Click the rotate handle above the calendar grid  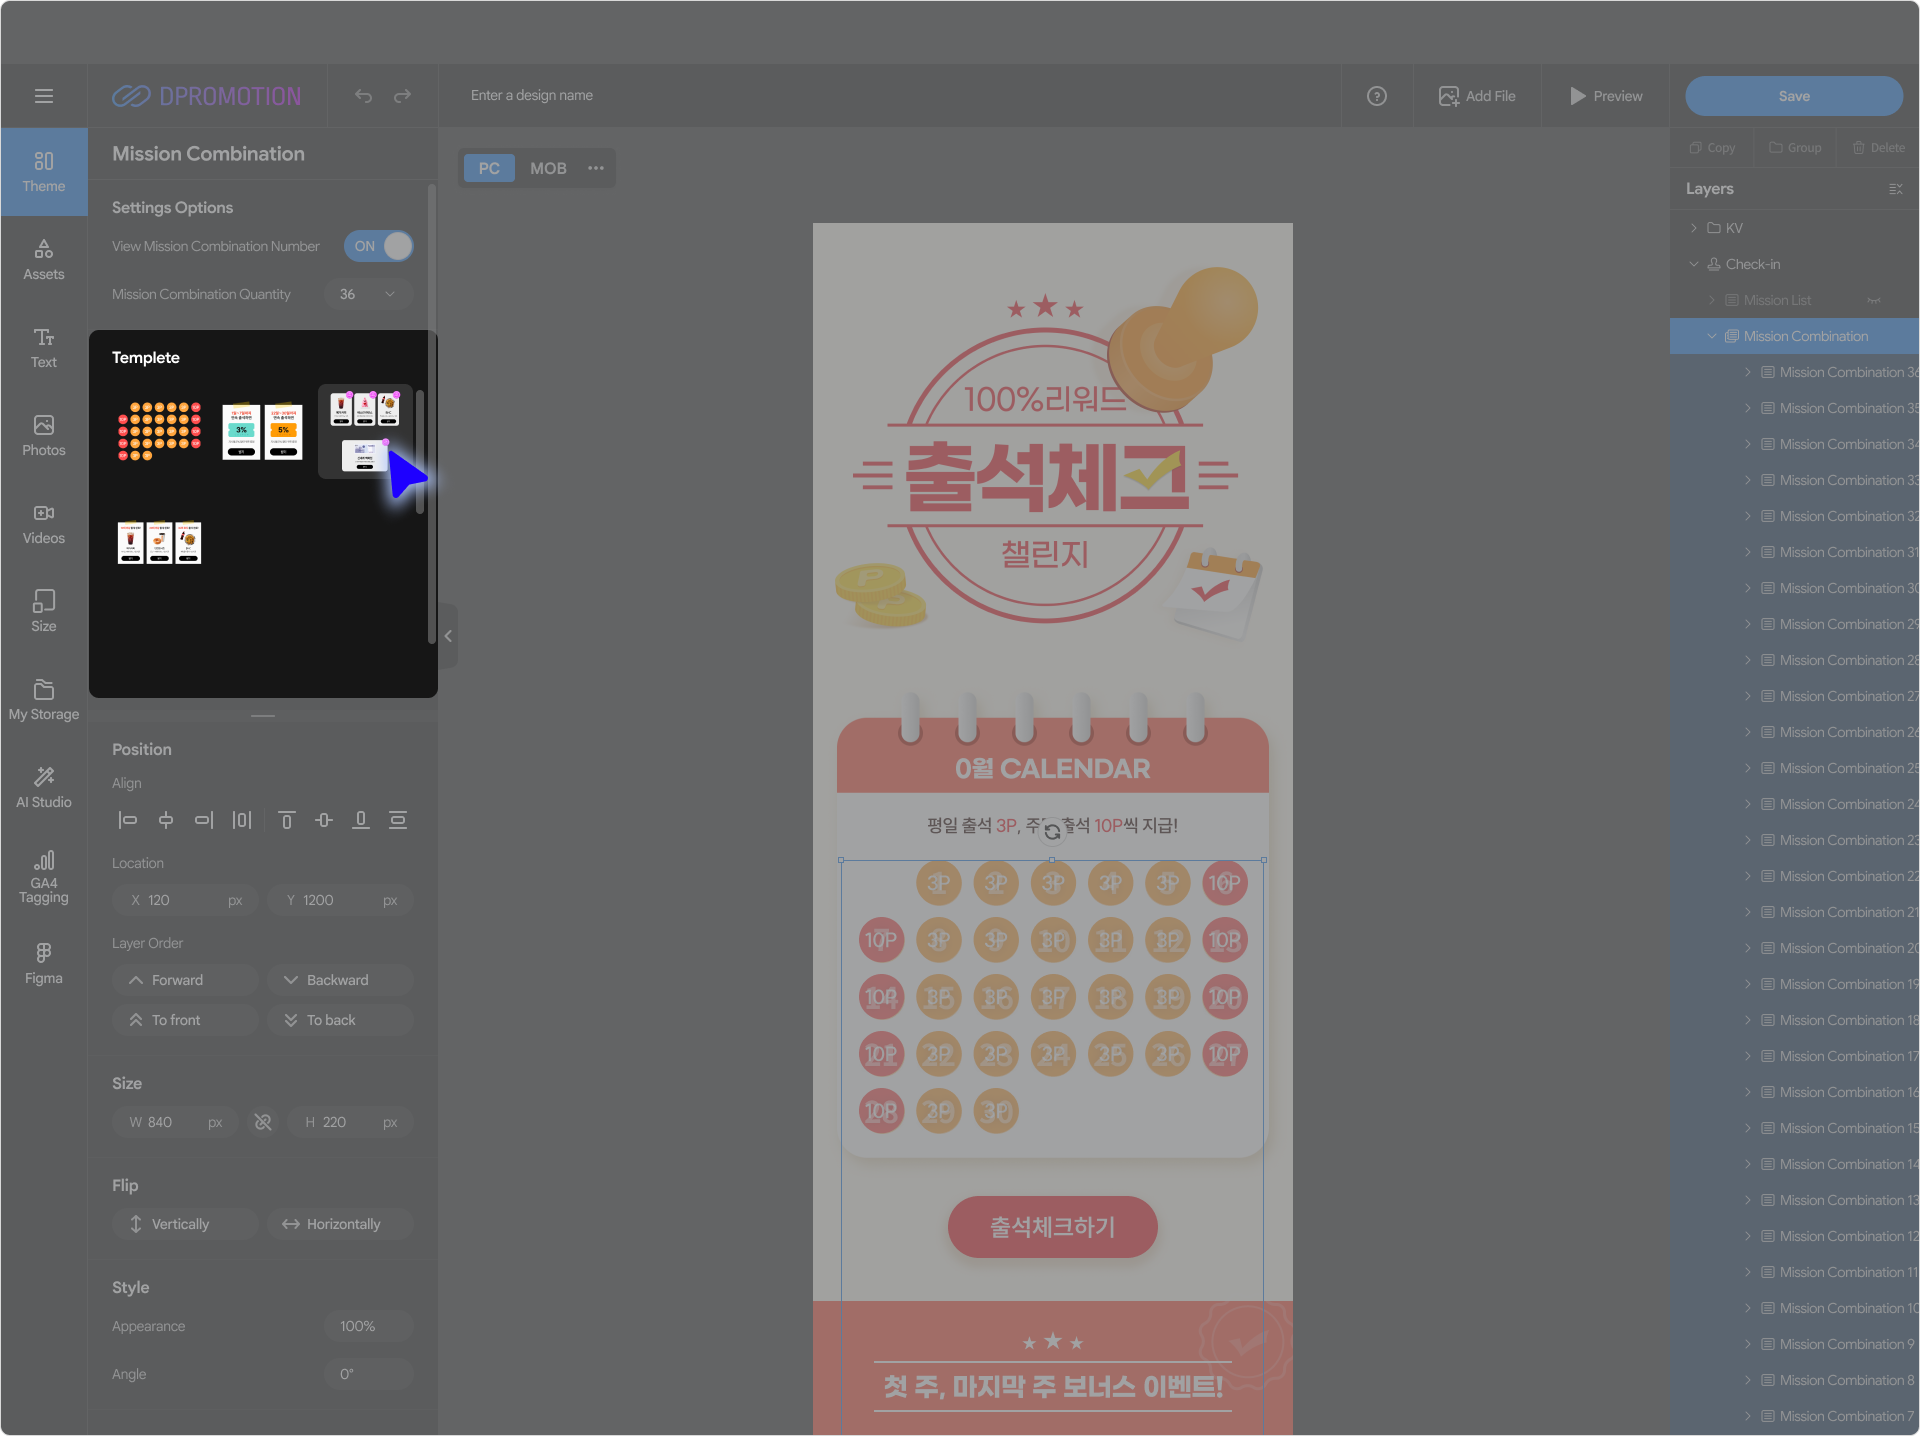point(1052,831)
